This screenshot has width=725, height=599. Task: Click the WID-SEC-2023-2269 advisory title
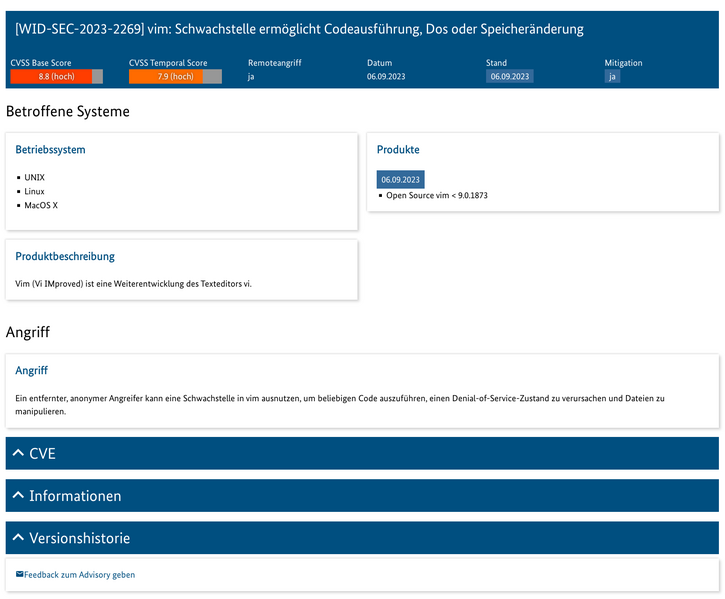[x=300, y=29]
